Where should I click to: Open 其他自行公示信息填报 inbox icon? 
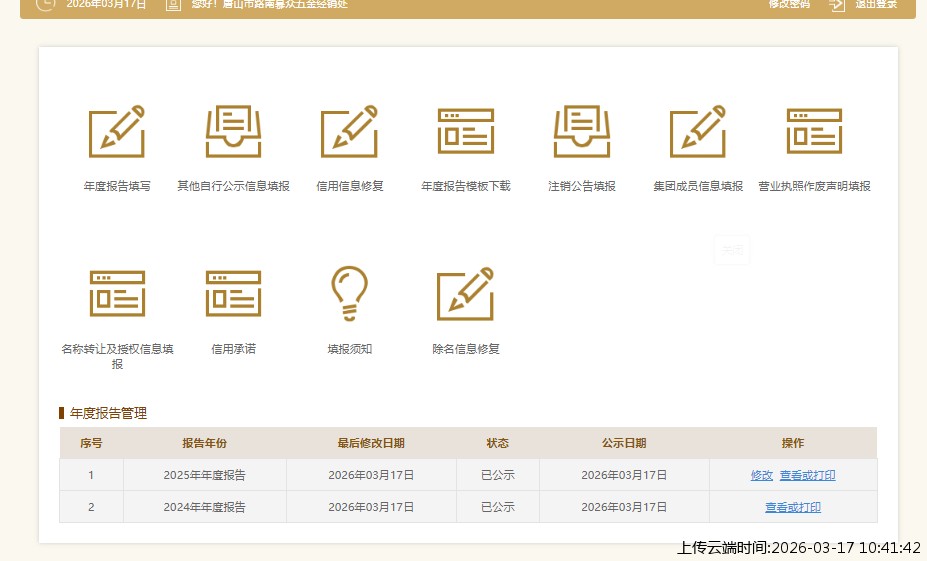[x=233, y=131]
